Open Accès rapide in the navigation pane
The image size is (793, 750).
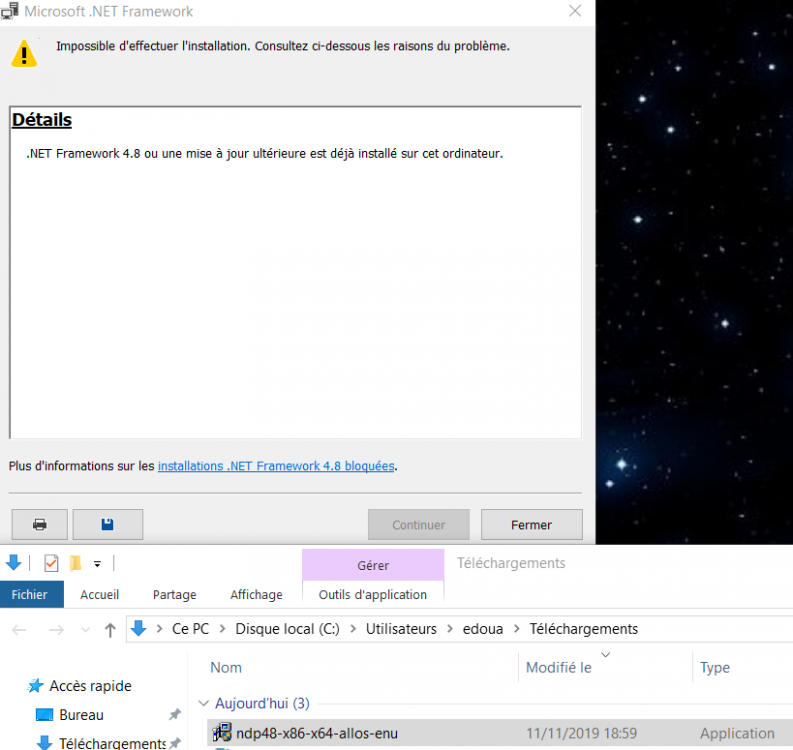(x=91, y=686)
